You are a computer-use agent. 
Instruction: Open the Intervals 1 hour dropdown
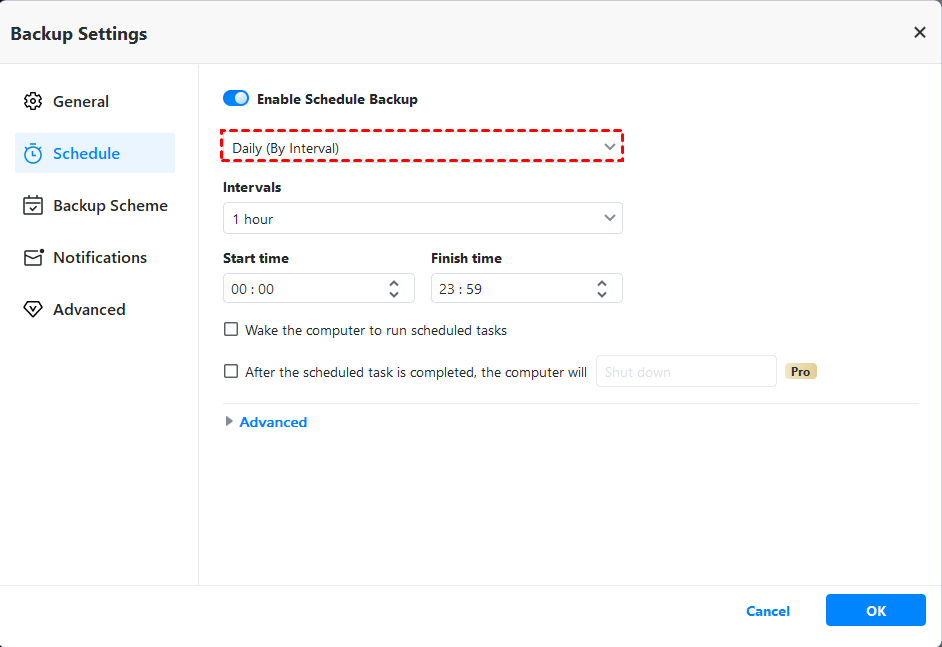[x=422, y=218]
